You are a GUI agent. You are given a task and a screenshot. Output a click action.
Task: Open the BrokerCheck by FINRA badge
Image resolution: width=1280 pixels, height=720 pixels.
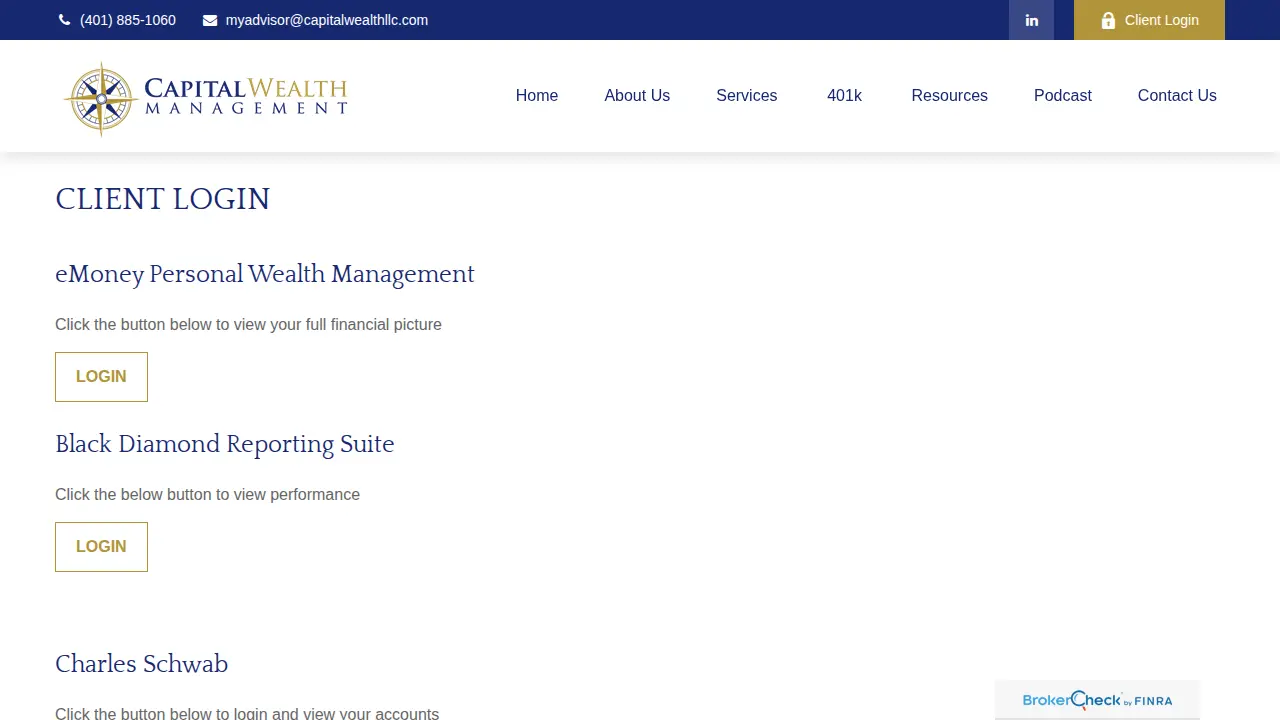pyautogui.click(x=1097, y=700)
